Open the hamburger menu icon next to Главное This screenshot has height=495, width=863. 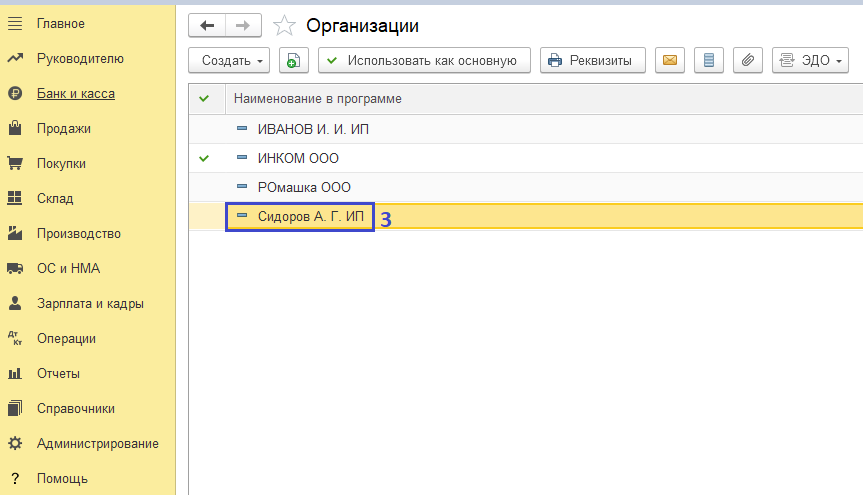[15, 23]
